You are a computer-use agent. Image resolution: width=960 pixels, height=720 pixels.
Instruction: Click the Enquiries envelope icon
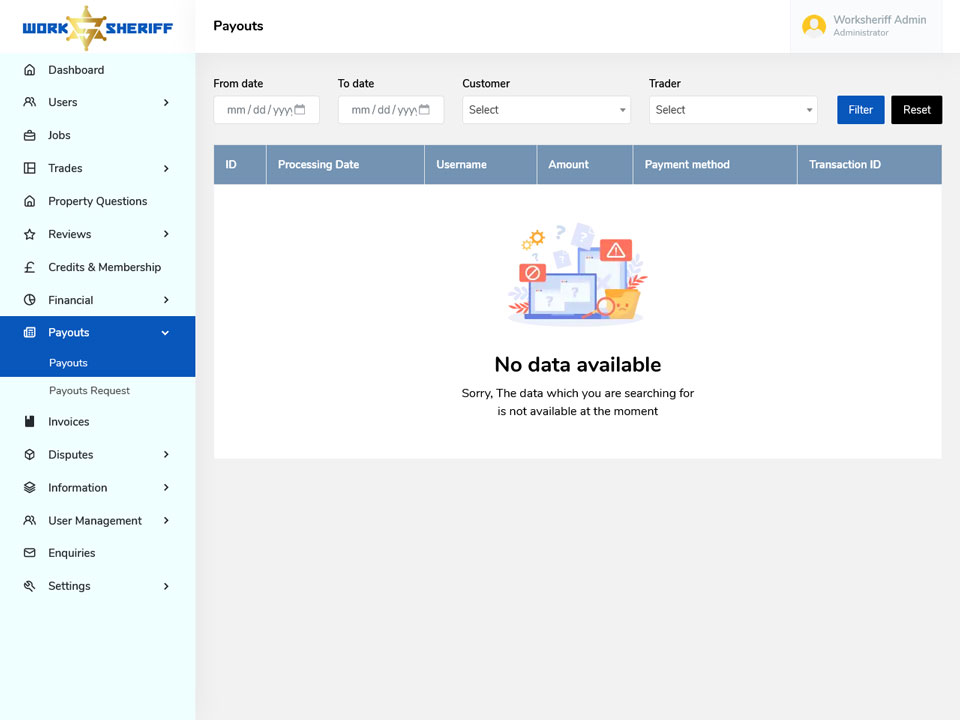(29, 553)
